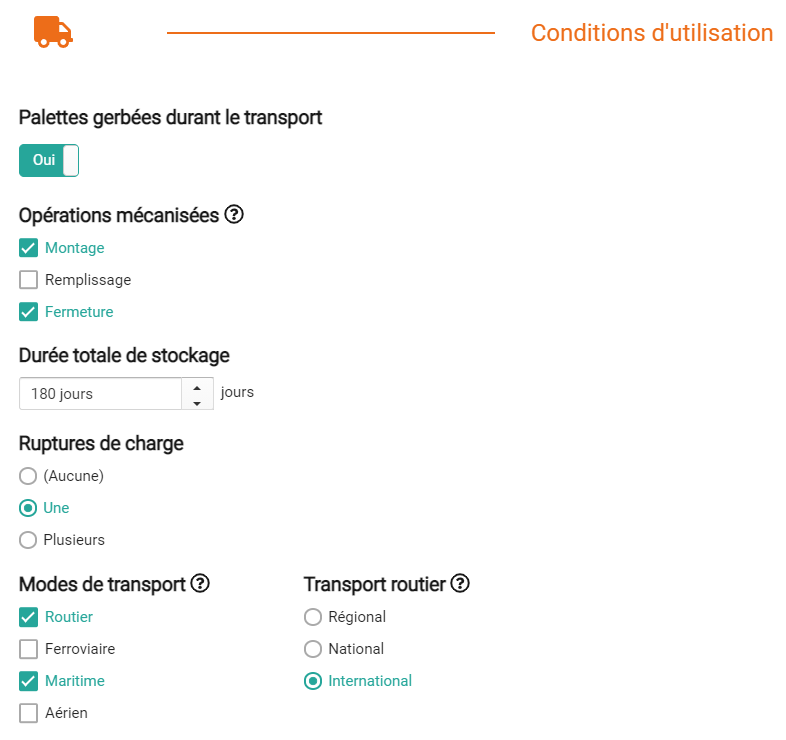The width and height of the screenshot is (786, 740).
Task: Increase storage duration with up arrow
Action: click(197, 387)
